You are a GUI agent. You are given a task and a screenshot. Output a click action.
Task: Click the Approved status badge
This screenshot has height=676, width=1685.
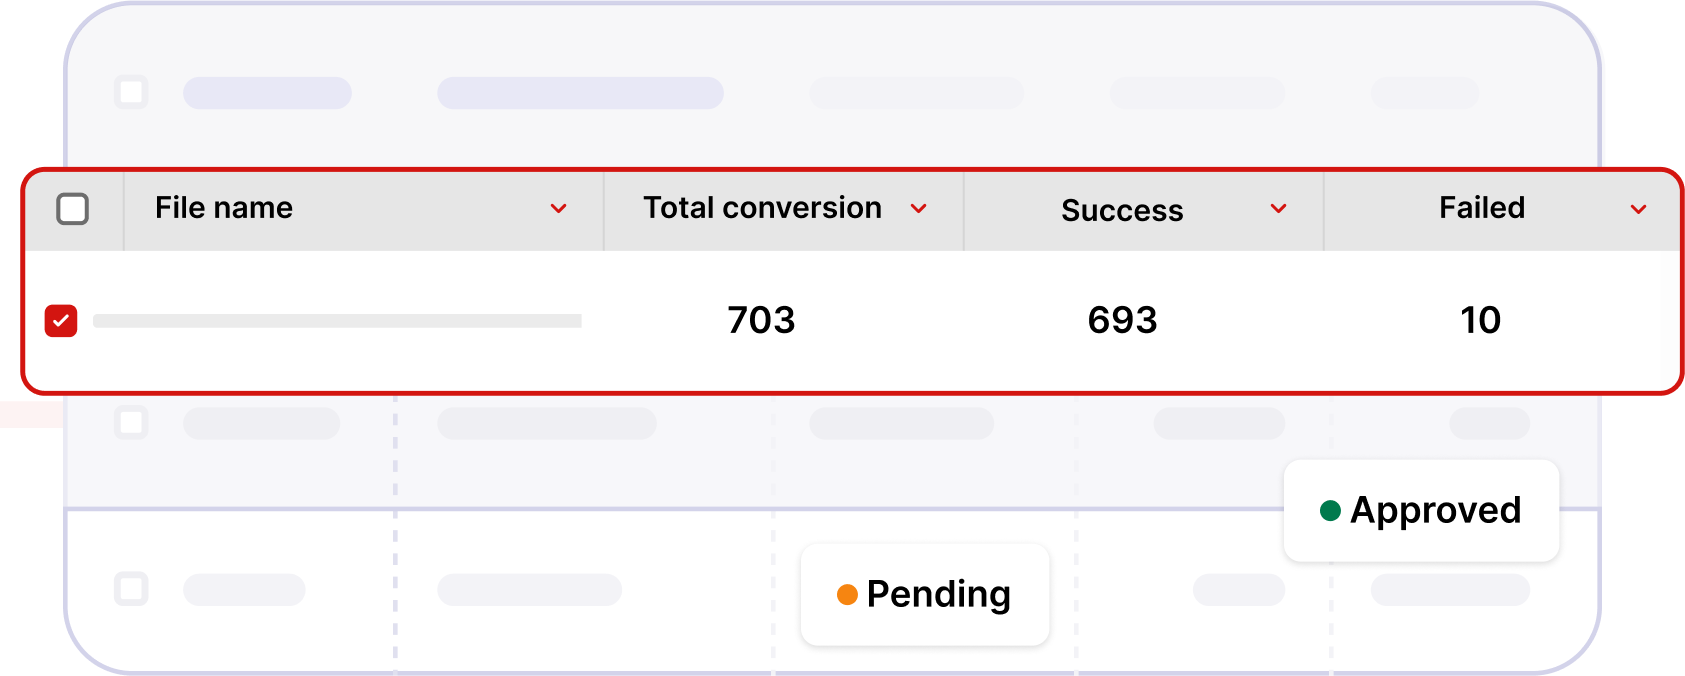1421,510
